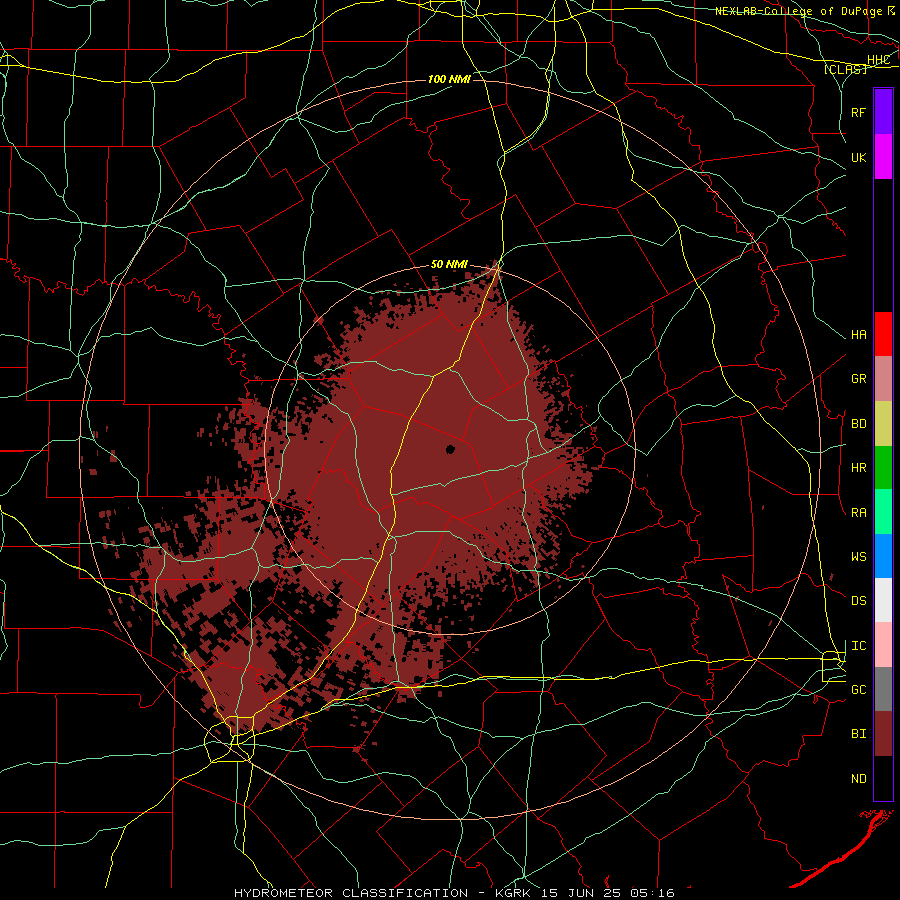Click the '[CLAS]' units label

(x=845, y=69)
